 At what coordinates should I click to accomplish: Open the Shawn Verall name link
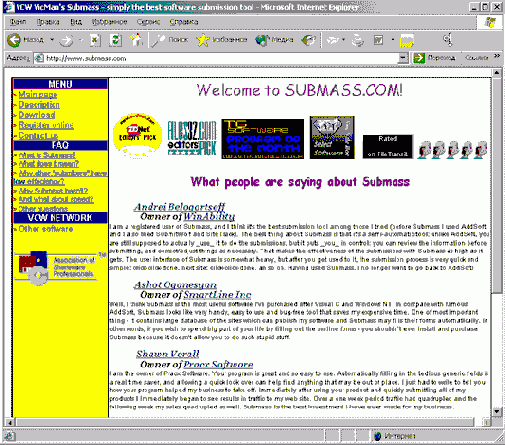(x=168, y=354)
